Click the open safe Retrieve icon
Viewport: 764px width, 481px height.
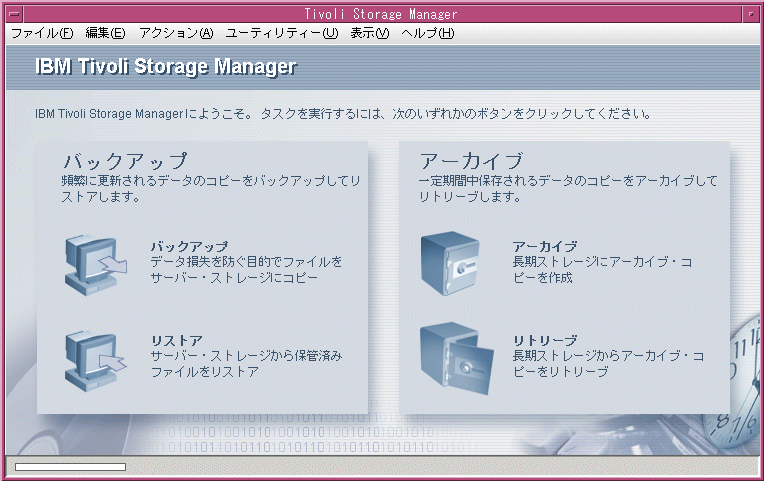[457, 359]
